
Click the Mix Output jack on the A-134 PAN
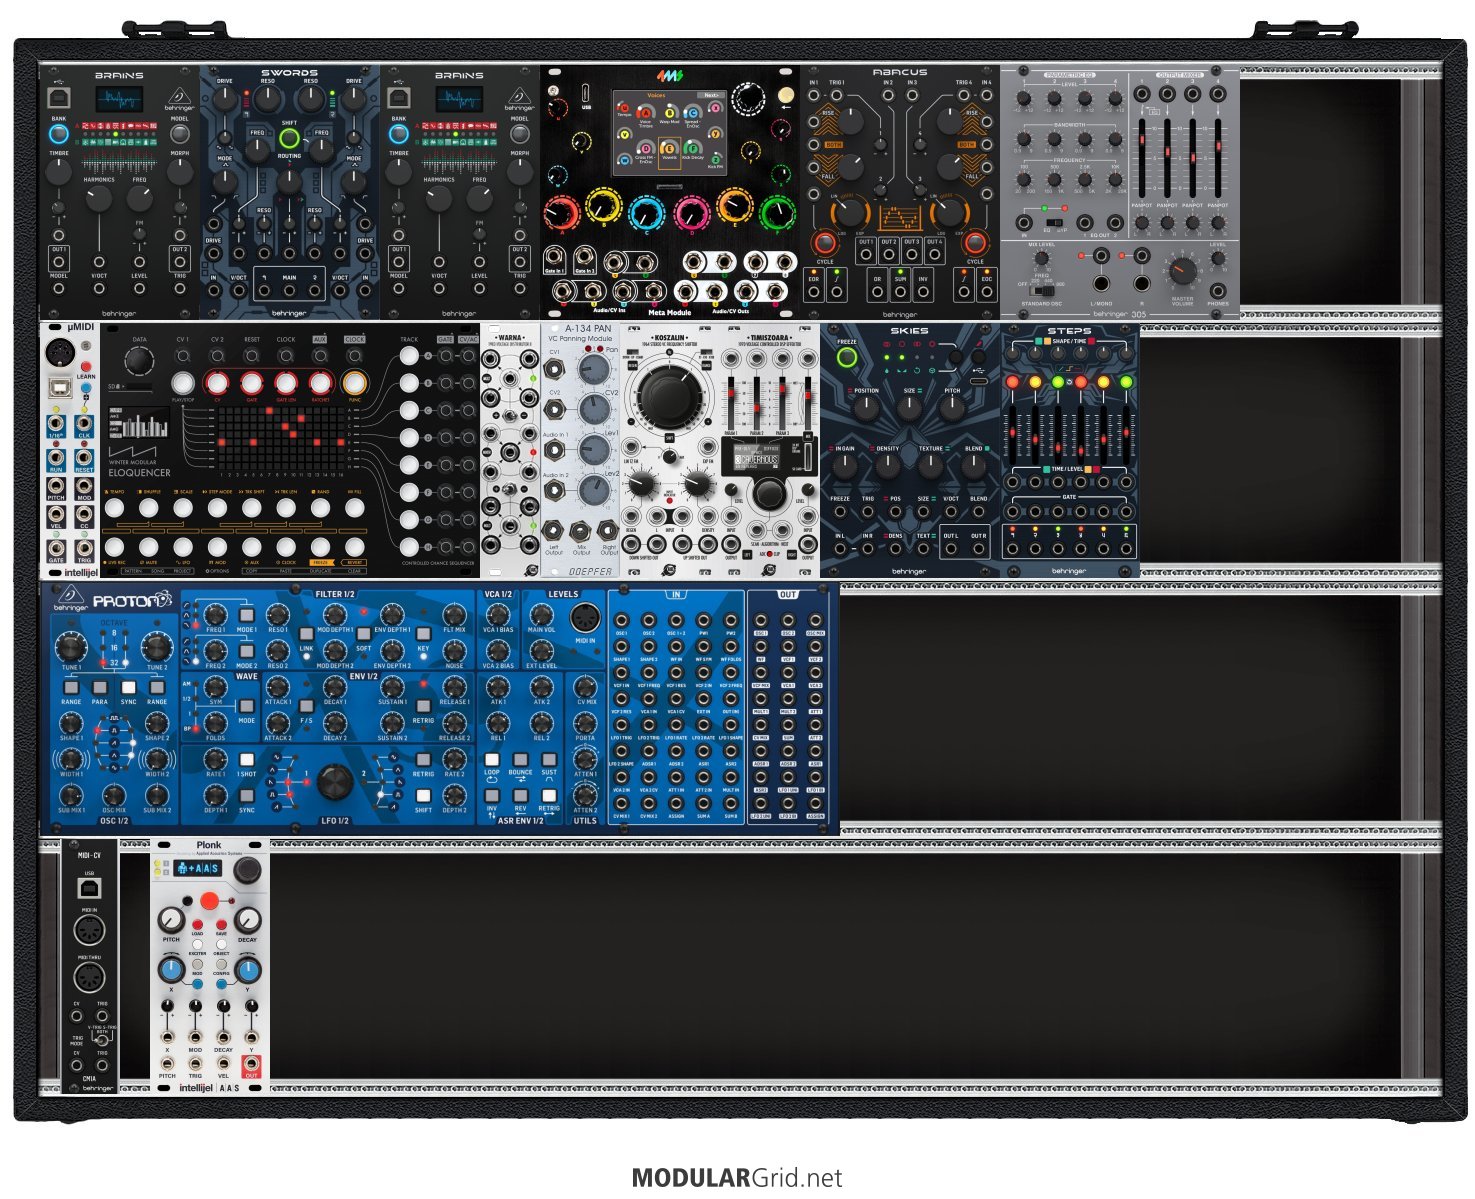(x=581, y=531)
